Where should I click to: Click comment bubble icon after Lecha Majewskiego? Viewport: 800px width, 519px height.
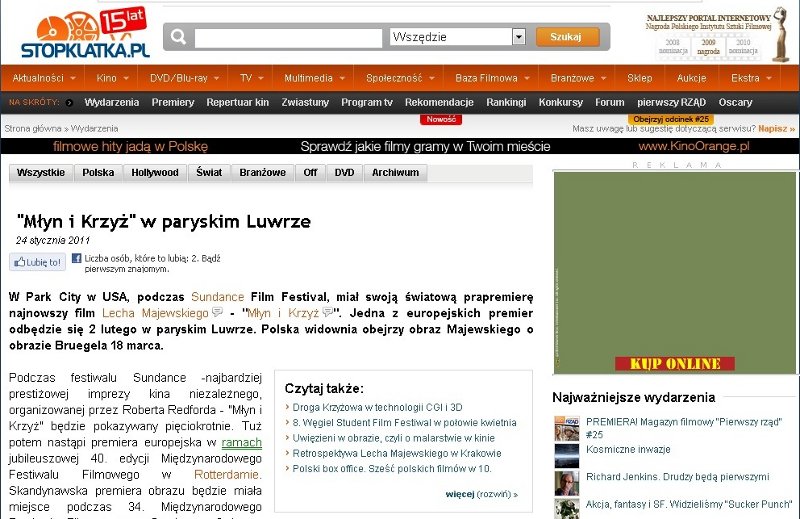(x=217, y=313)
